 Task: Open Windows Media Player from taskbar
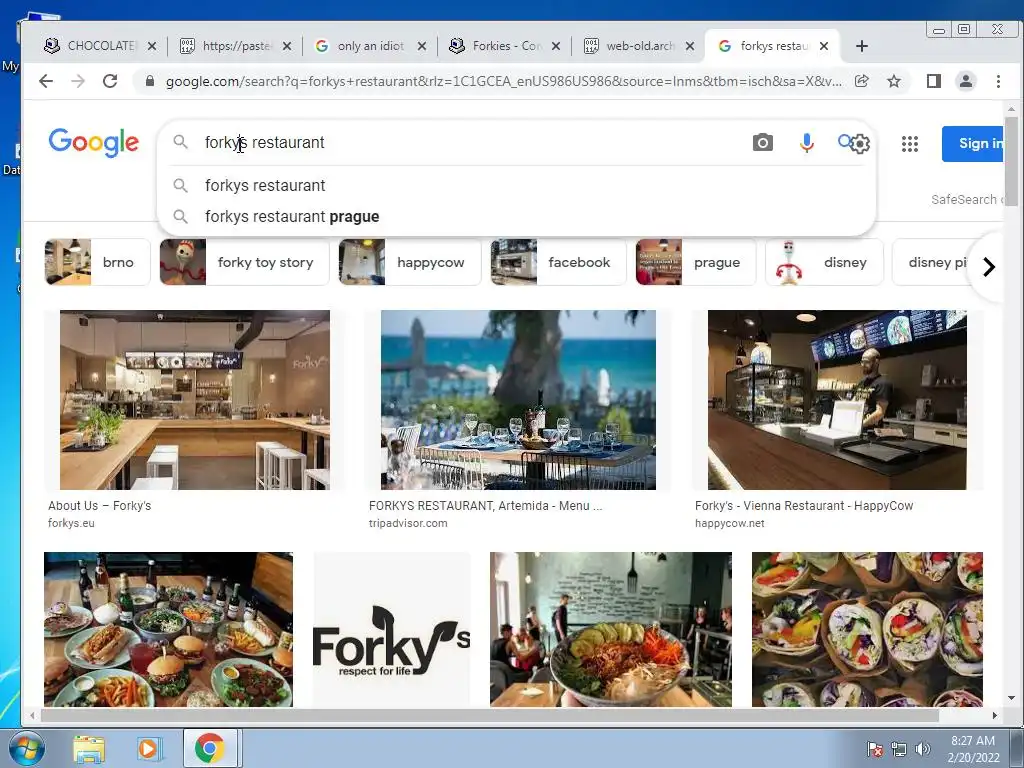(148, 748)
